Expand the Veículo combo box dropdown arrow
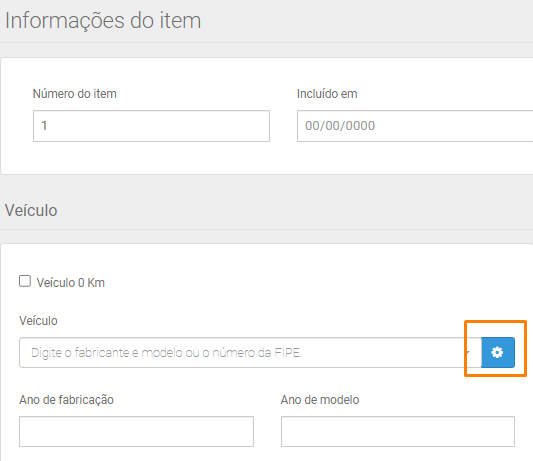This screenshot has width=533, height=461. point(469,352)
